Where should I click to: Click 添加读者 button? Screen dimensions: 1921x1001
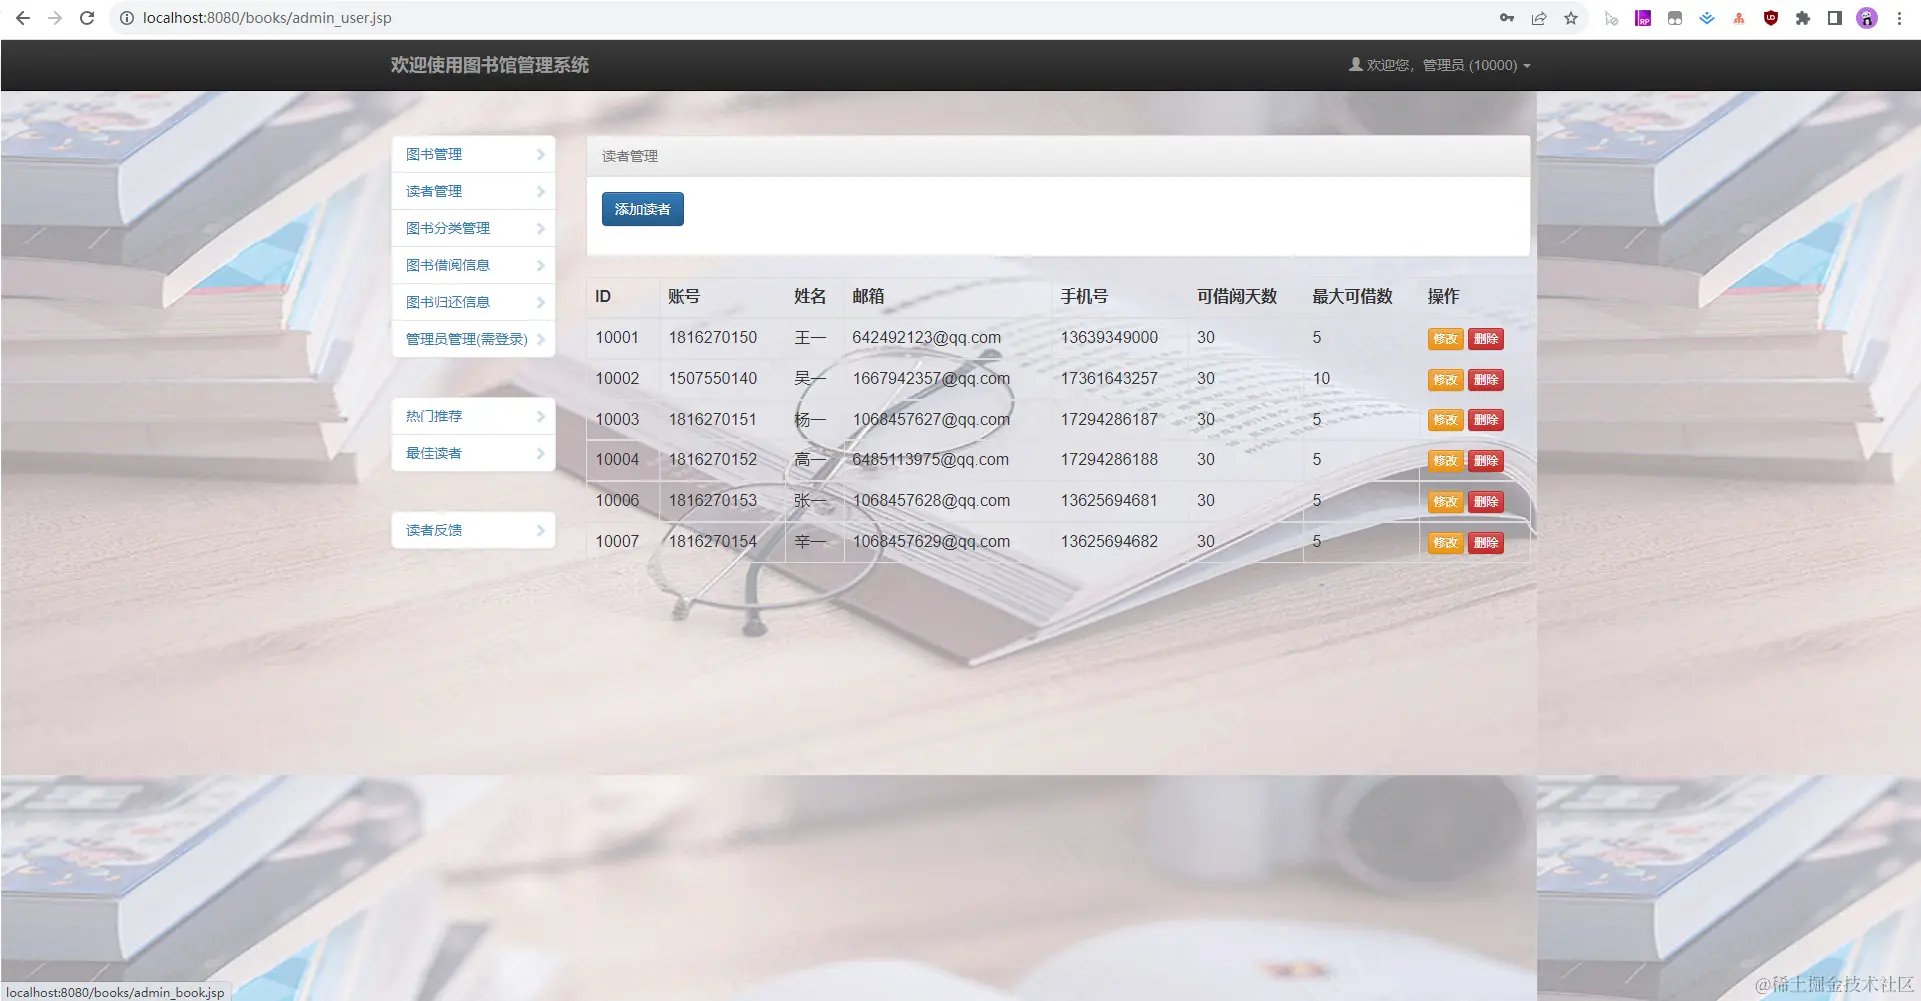point(643,209)
